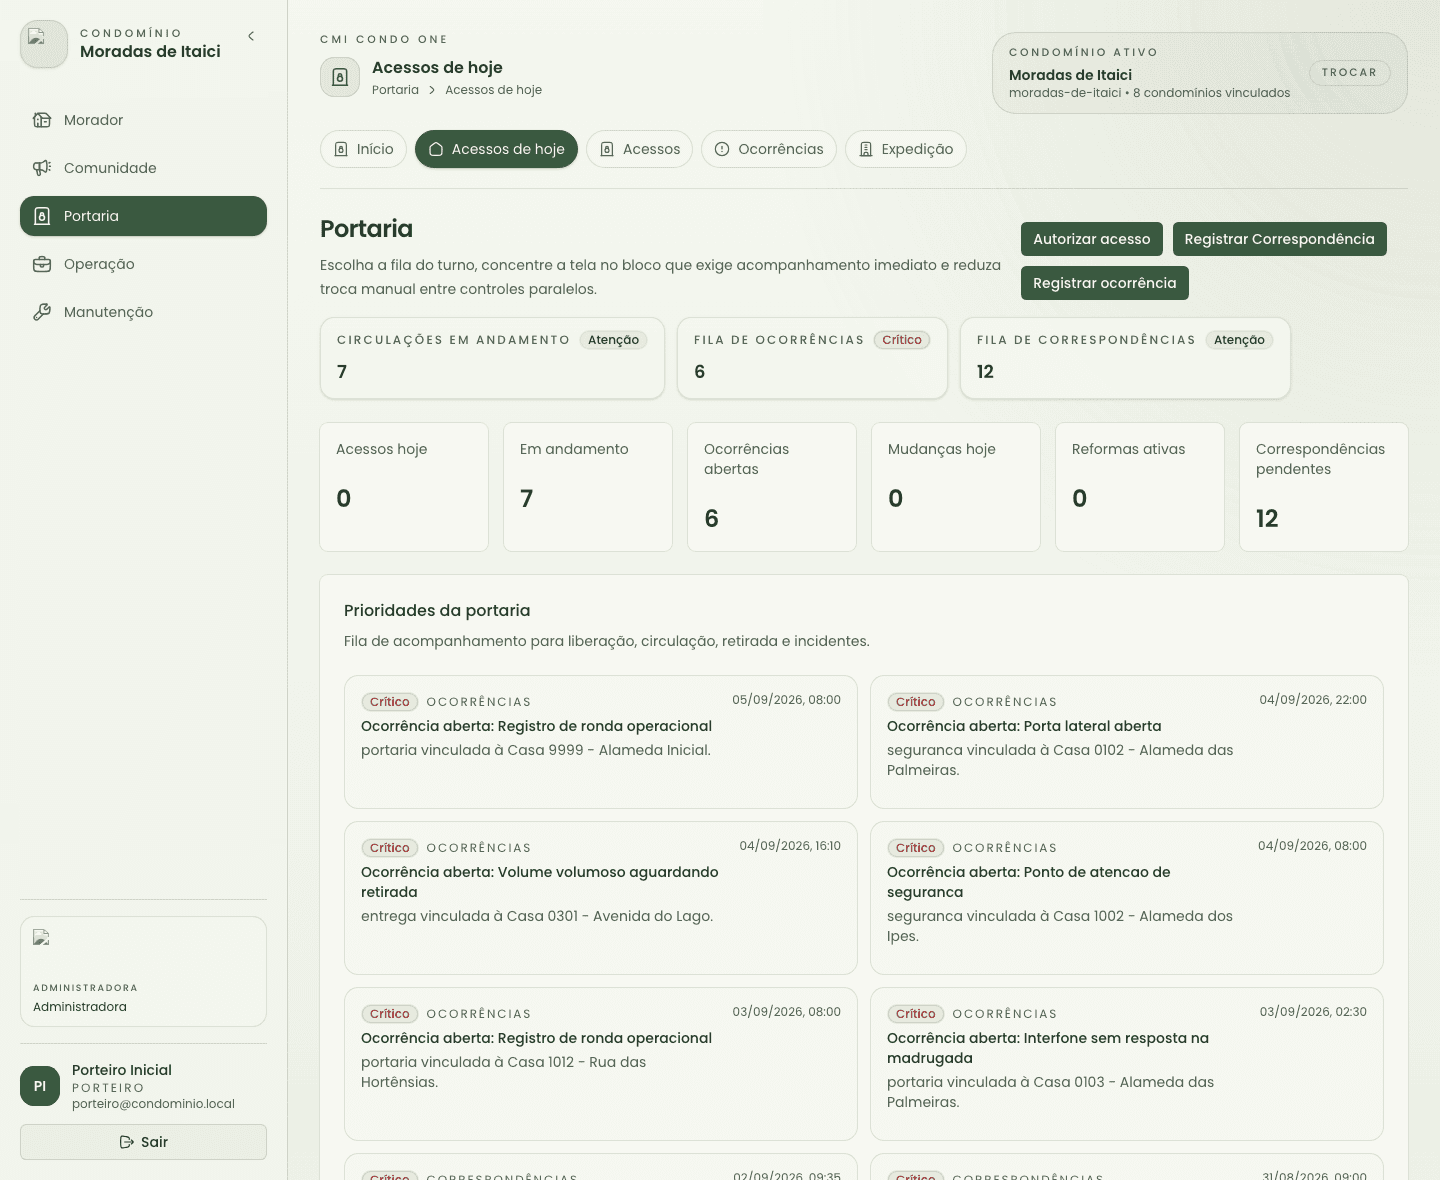The width and height of the screenshot is (1440, 1180).
Task: Select the Ocorrências abertas stat card
Action: pos(772,487)
